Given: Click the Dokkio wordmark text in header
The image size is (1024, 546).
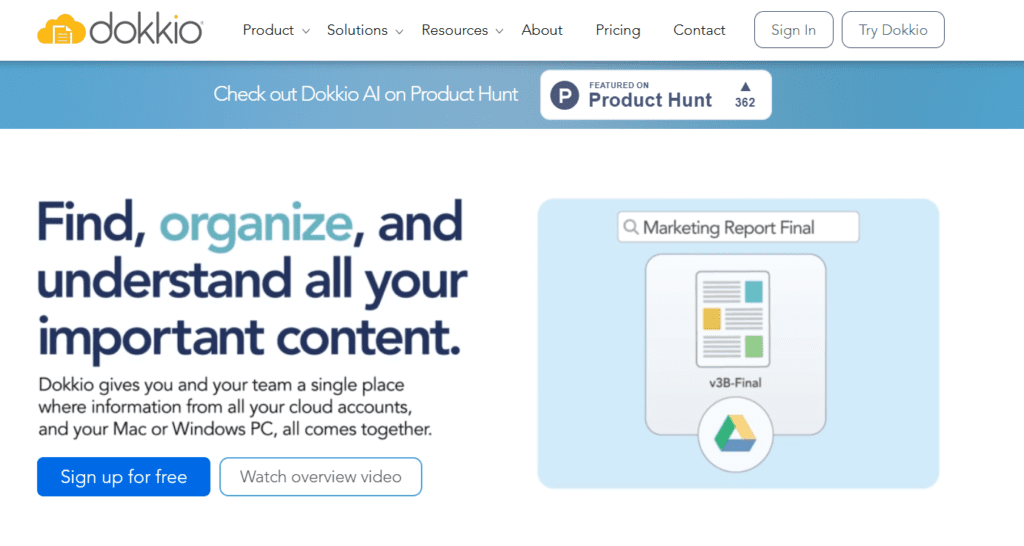Looking at the screenshot, I should click(146, 31).
